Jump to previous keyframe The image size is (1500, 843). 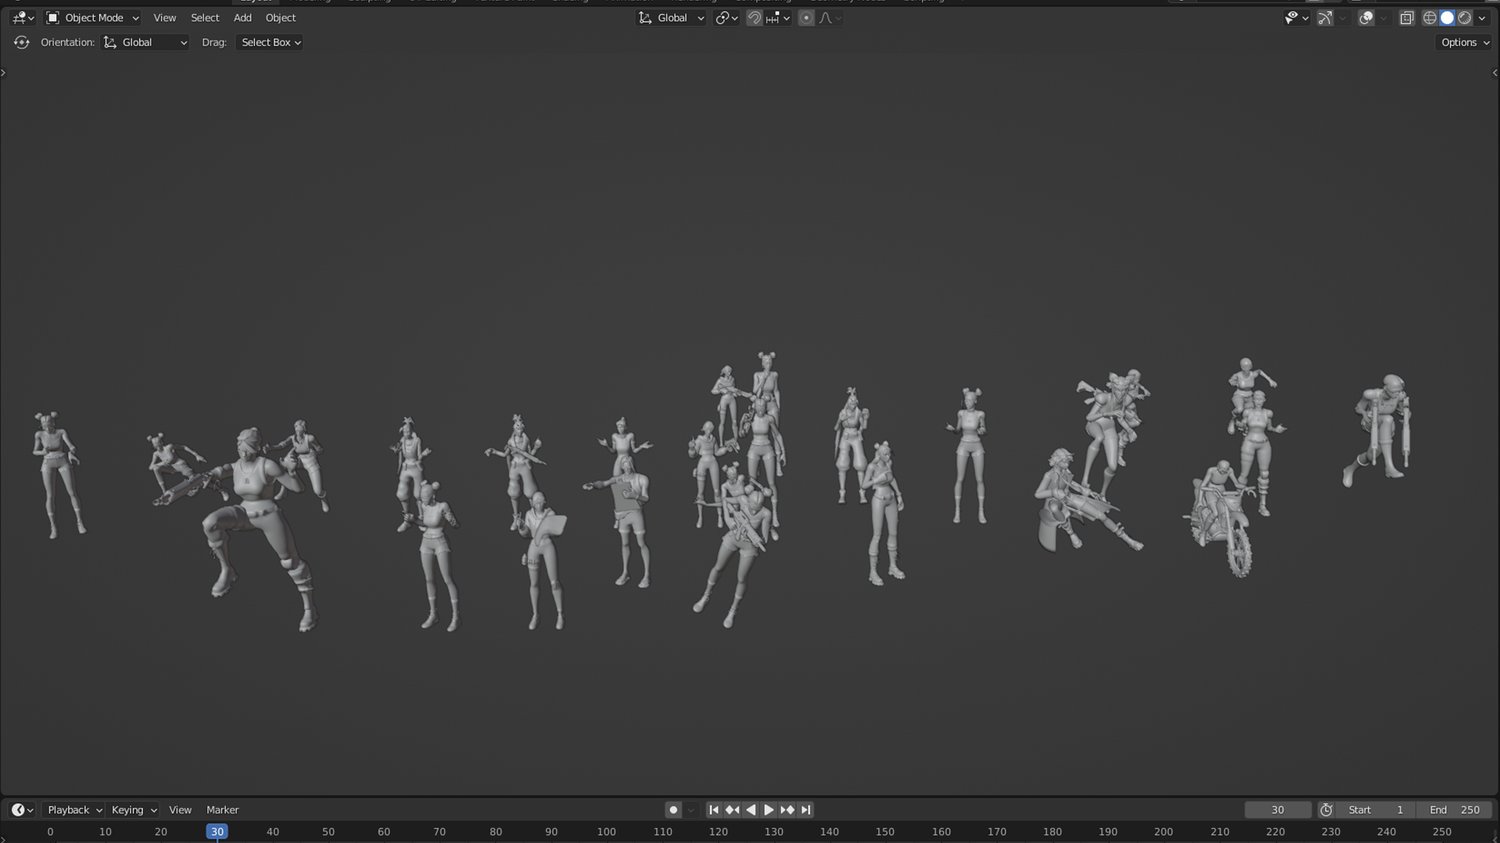tap(732, 810)
